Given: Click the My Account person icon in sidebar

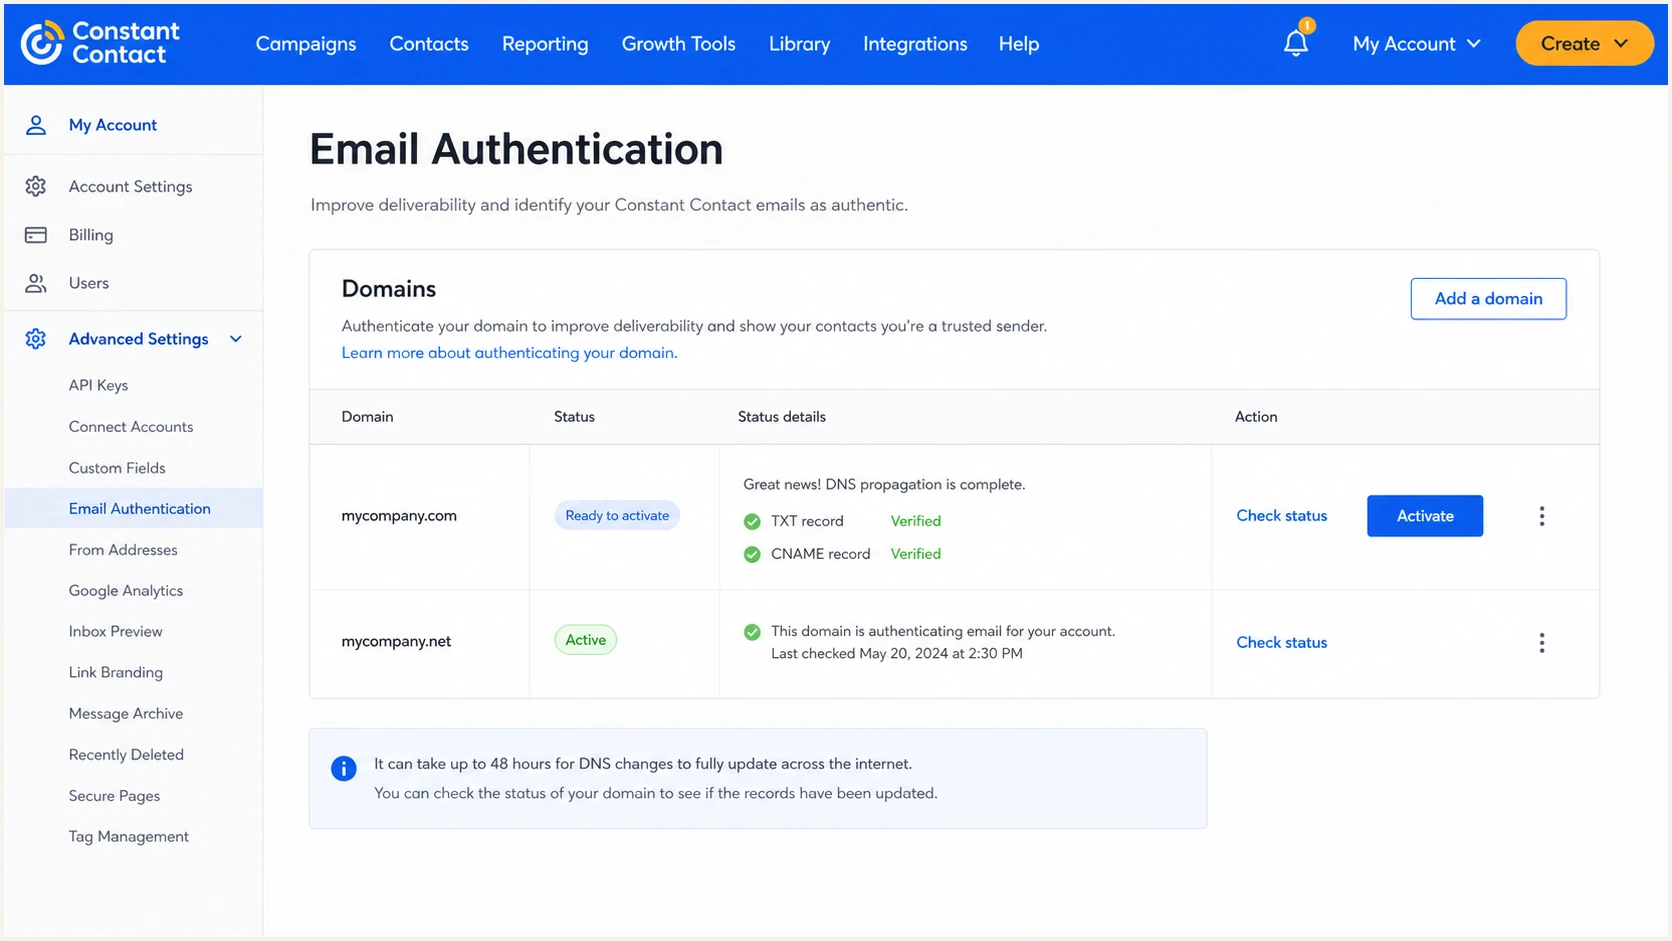Looking at the screenshot, I should (x=36, y=125).
